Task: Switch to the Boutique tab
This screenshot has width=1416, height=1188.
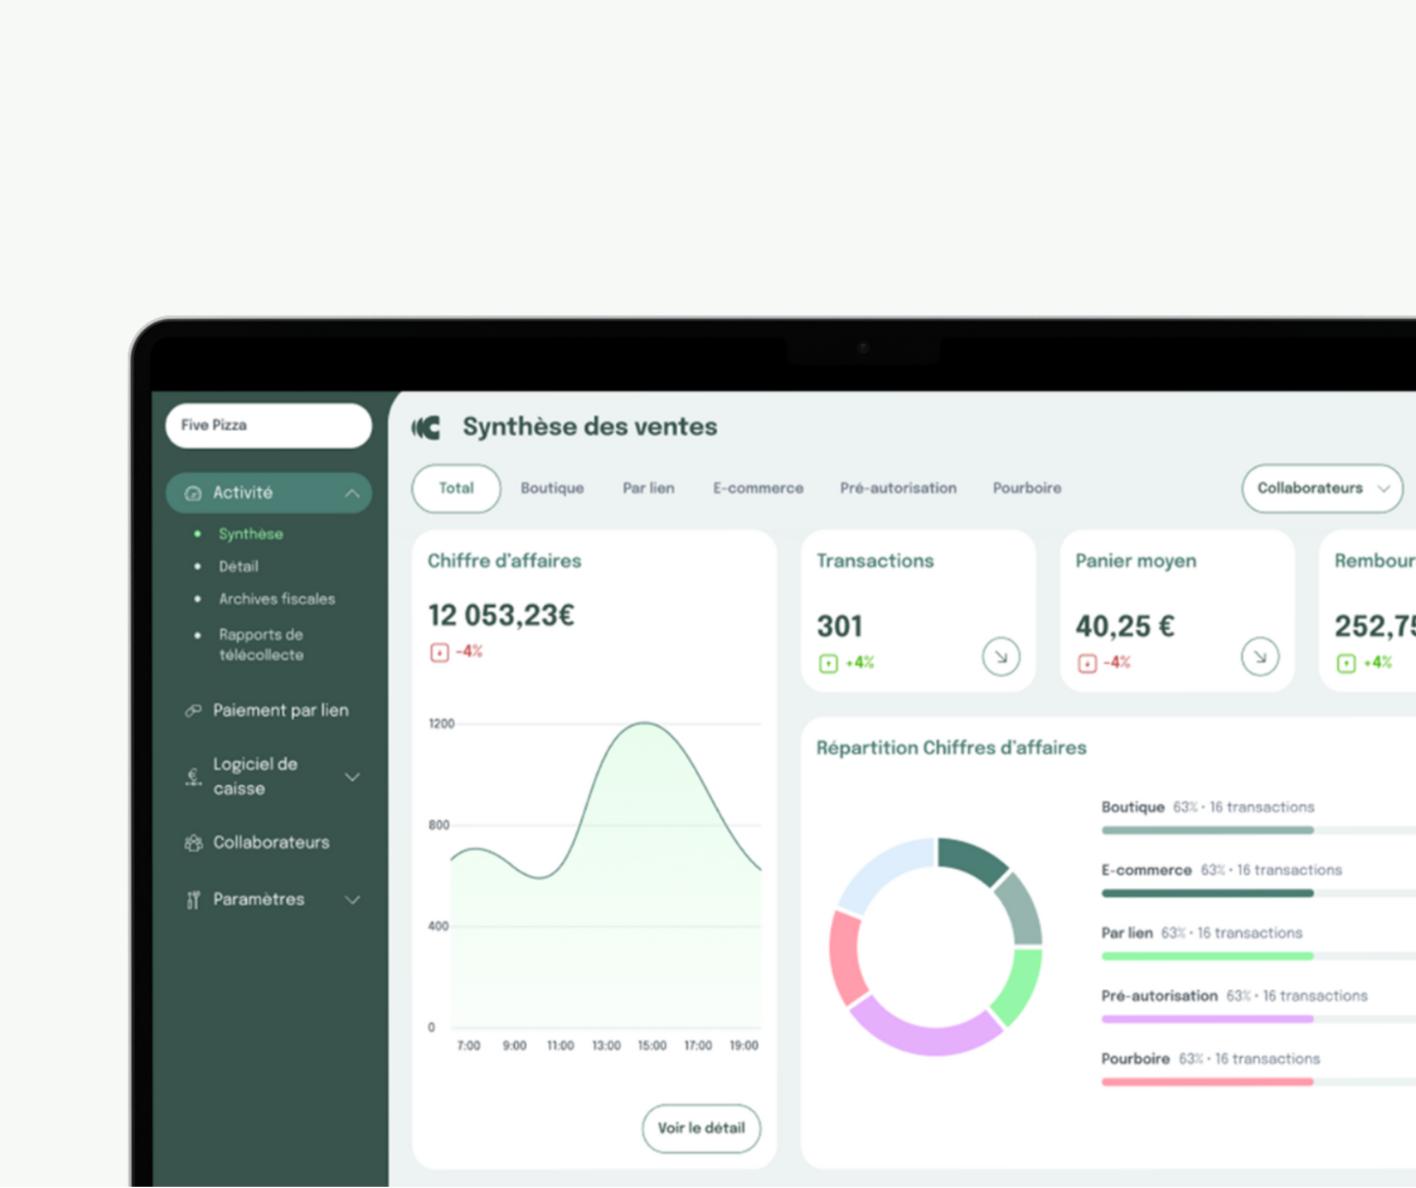Action: [x=552, y=488]
